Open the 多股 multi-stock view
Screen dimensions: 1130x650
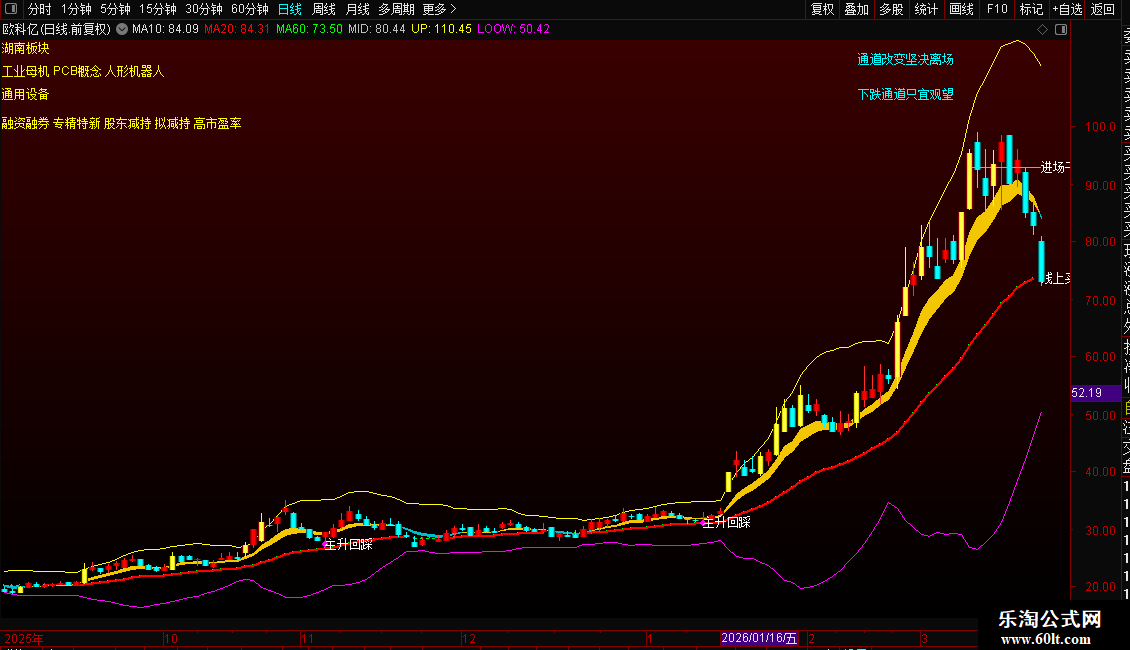[891, 9]
